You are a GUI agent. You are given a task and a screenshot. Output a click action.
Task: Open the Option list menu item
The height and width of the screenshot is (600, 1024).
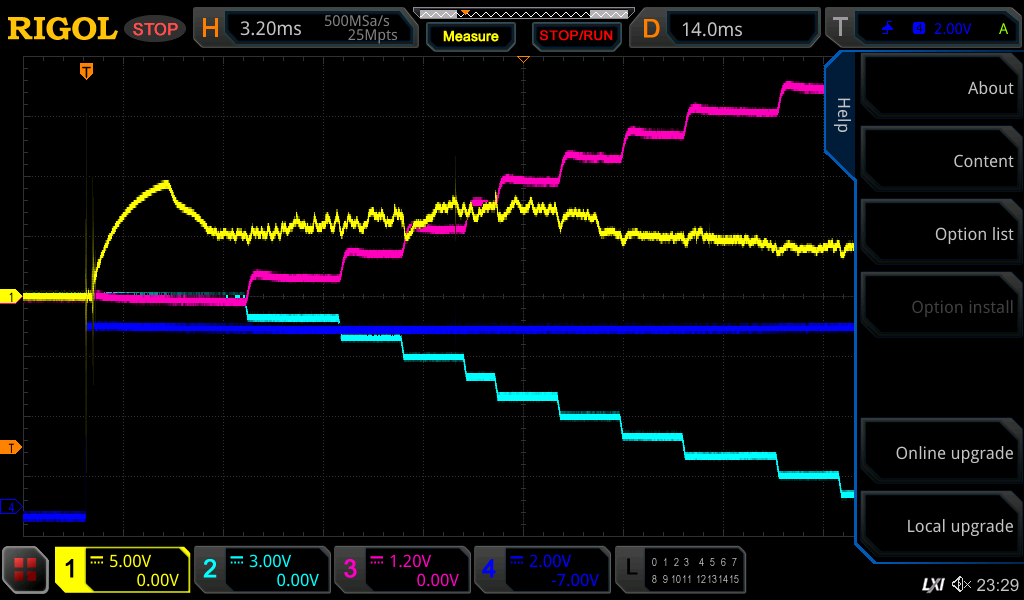pyautogui.click(x=940, y=234)
